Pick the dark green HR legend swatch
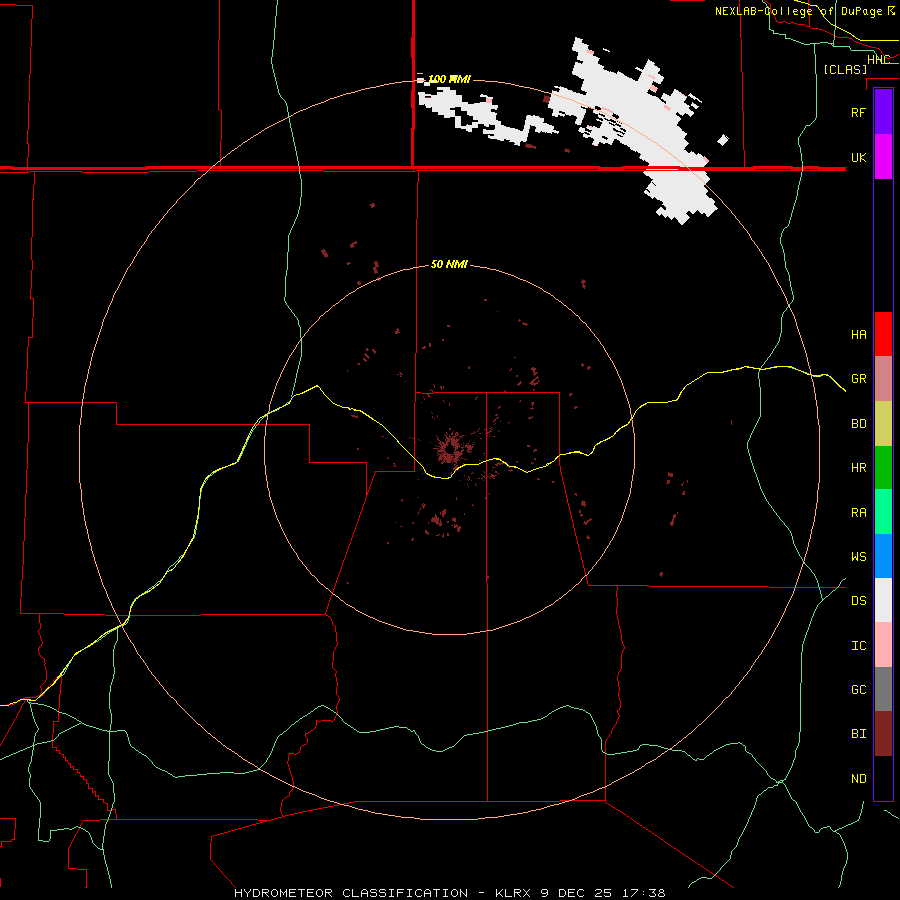Viewport: 900px width, 900px height. [x=883, y=468]
